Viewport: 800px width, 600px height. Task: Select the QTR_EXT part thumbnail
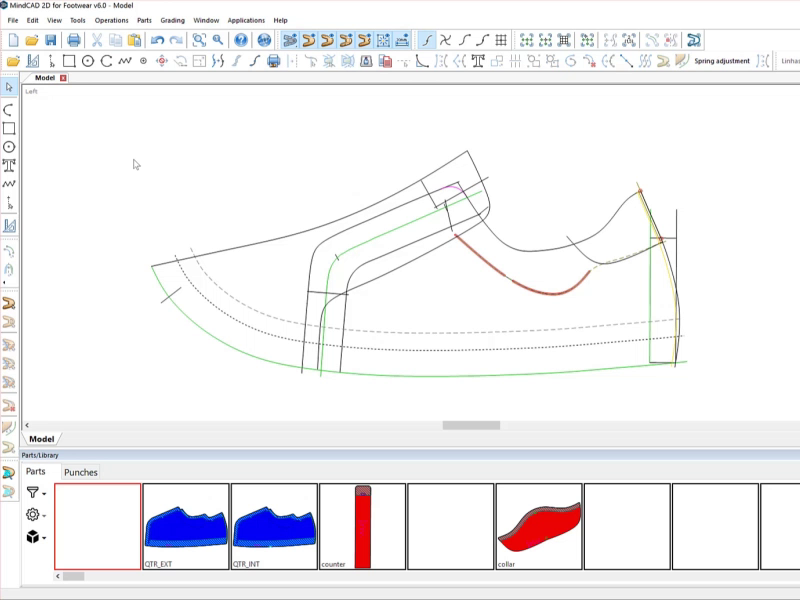coord(186,527)
